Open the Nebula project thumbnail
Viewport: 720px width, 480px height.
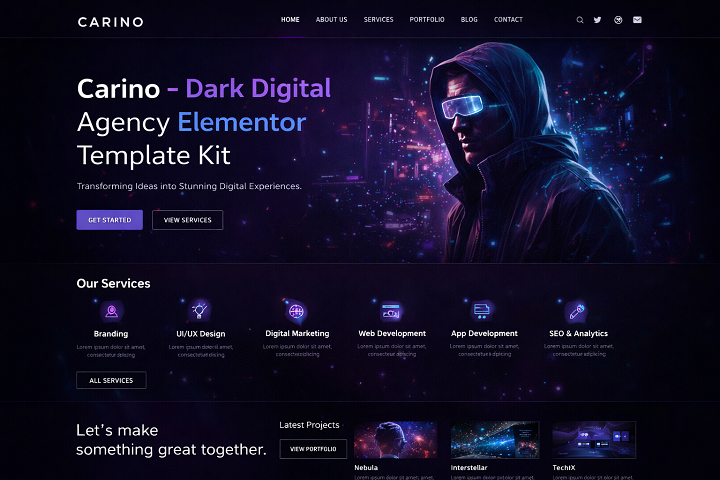point(395,440)
